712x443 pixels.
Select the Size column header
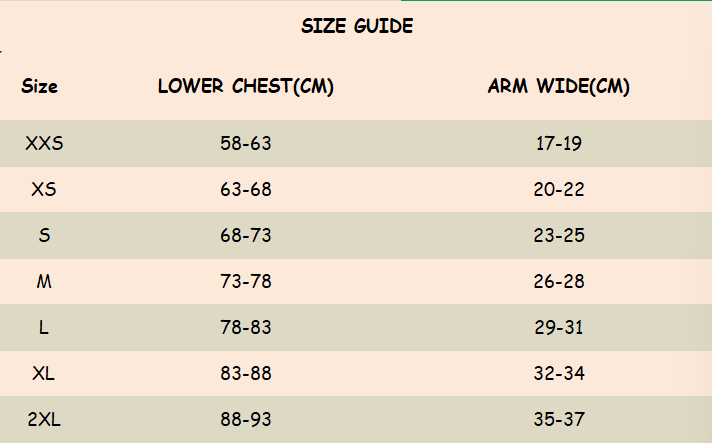(x=40, y=86)
